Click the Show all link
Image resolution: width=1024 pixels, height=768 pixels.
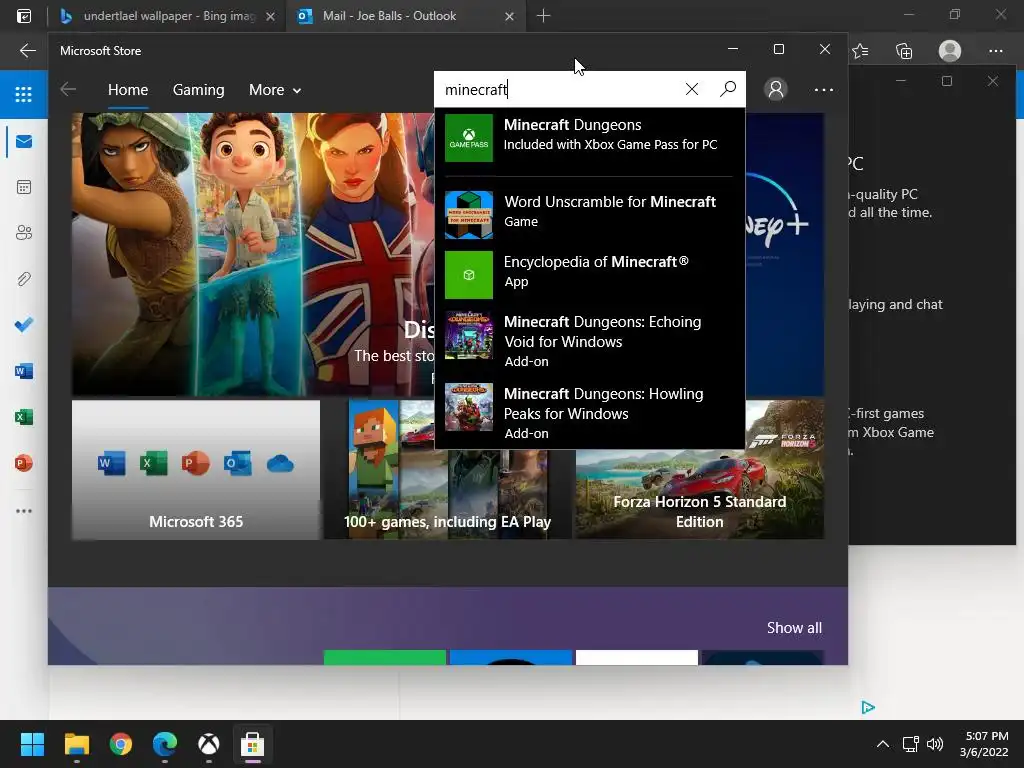click(794, 628)
